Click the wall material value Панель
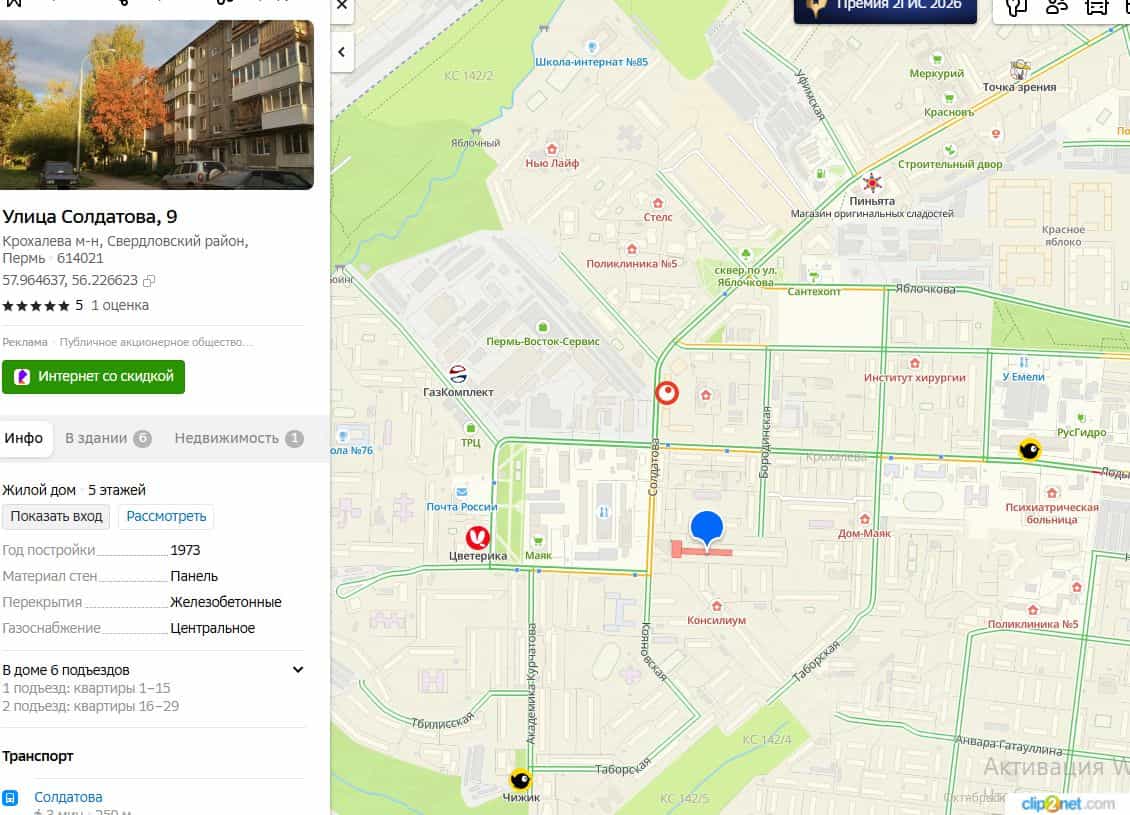Screen dimensions: 1130x815 (x=194, y=576)
